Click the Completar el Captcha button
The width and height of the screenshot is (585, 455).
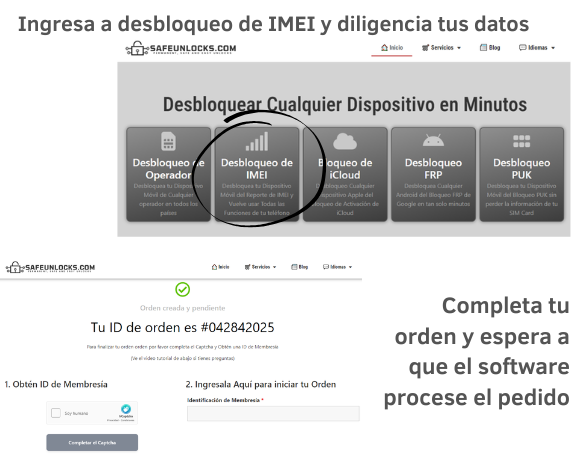92,443
